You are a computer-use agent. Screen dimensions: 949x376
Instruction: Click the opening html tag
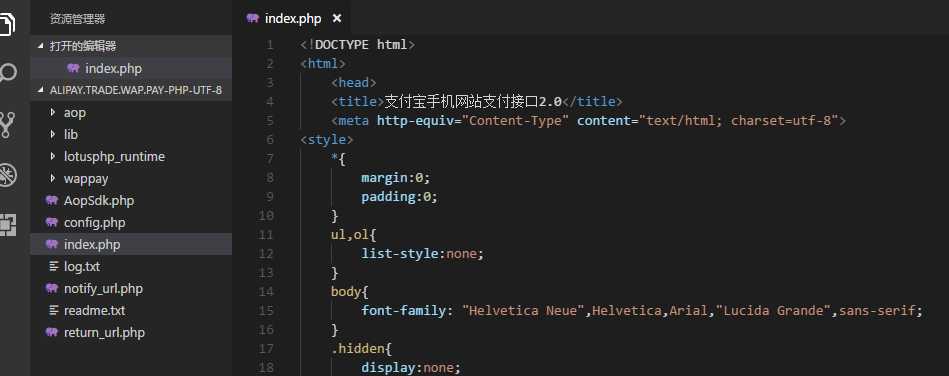(323, 64)
